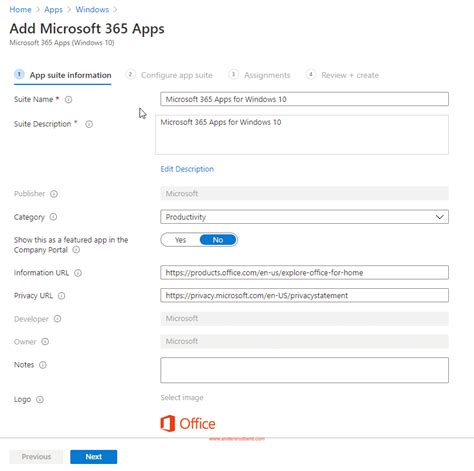Screen dimensions: 474x471
Task: Click the Information URL input field
Action: point(304,273)
